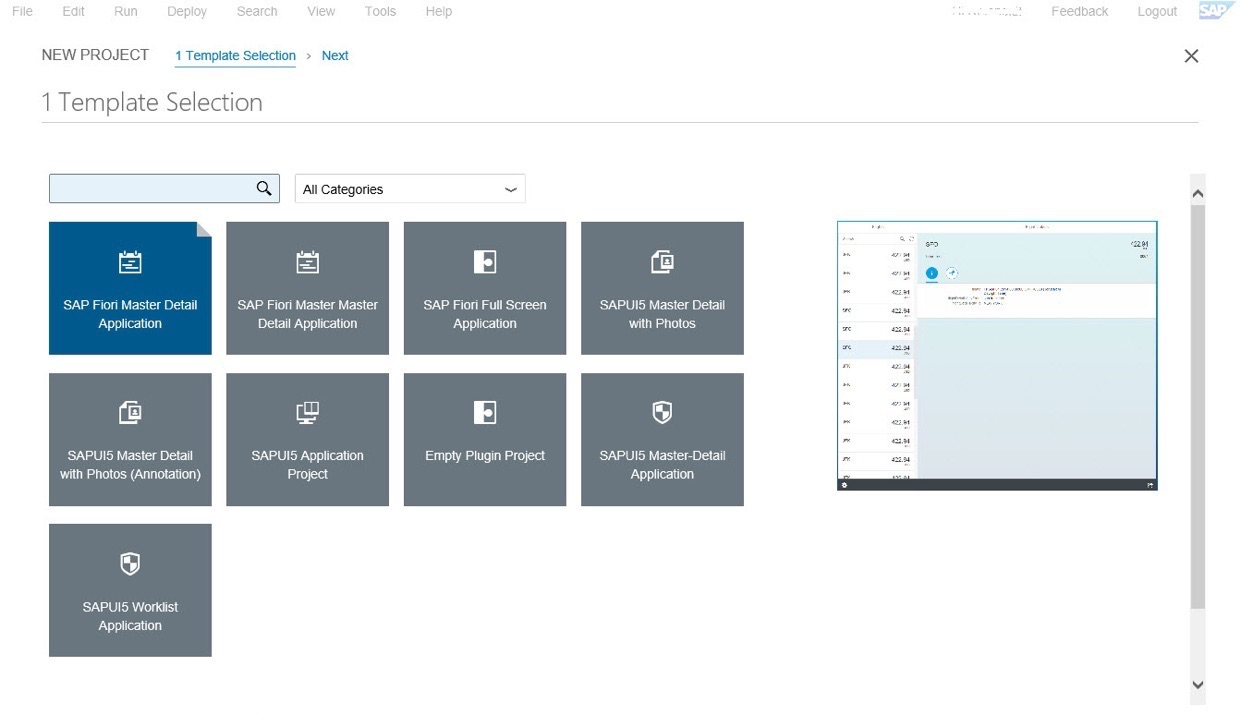Pick the Empty Plugin Project tile
This screenshot has height=715, width=1240.
pyautogui.click(x=485, y=439)
